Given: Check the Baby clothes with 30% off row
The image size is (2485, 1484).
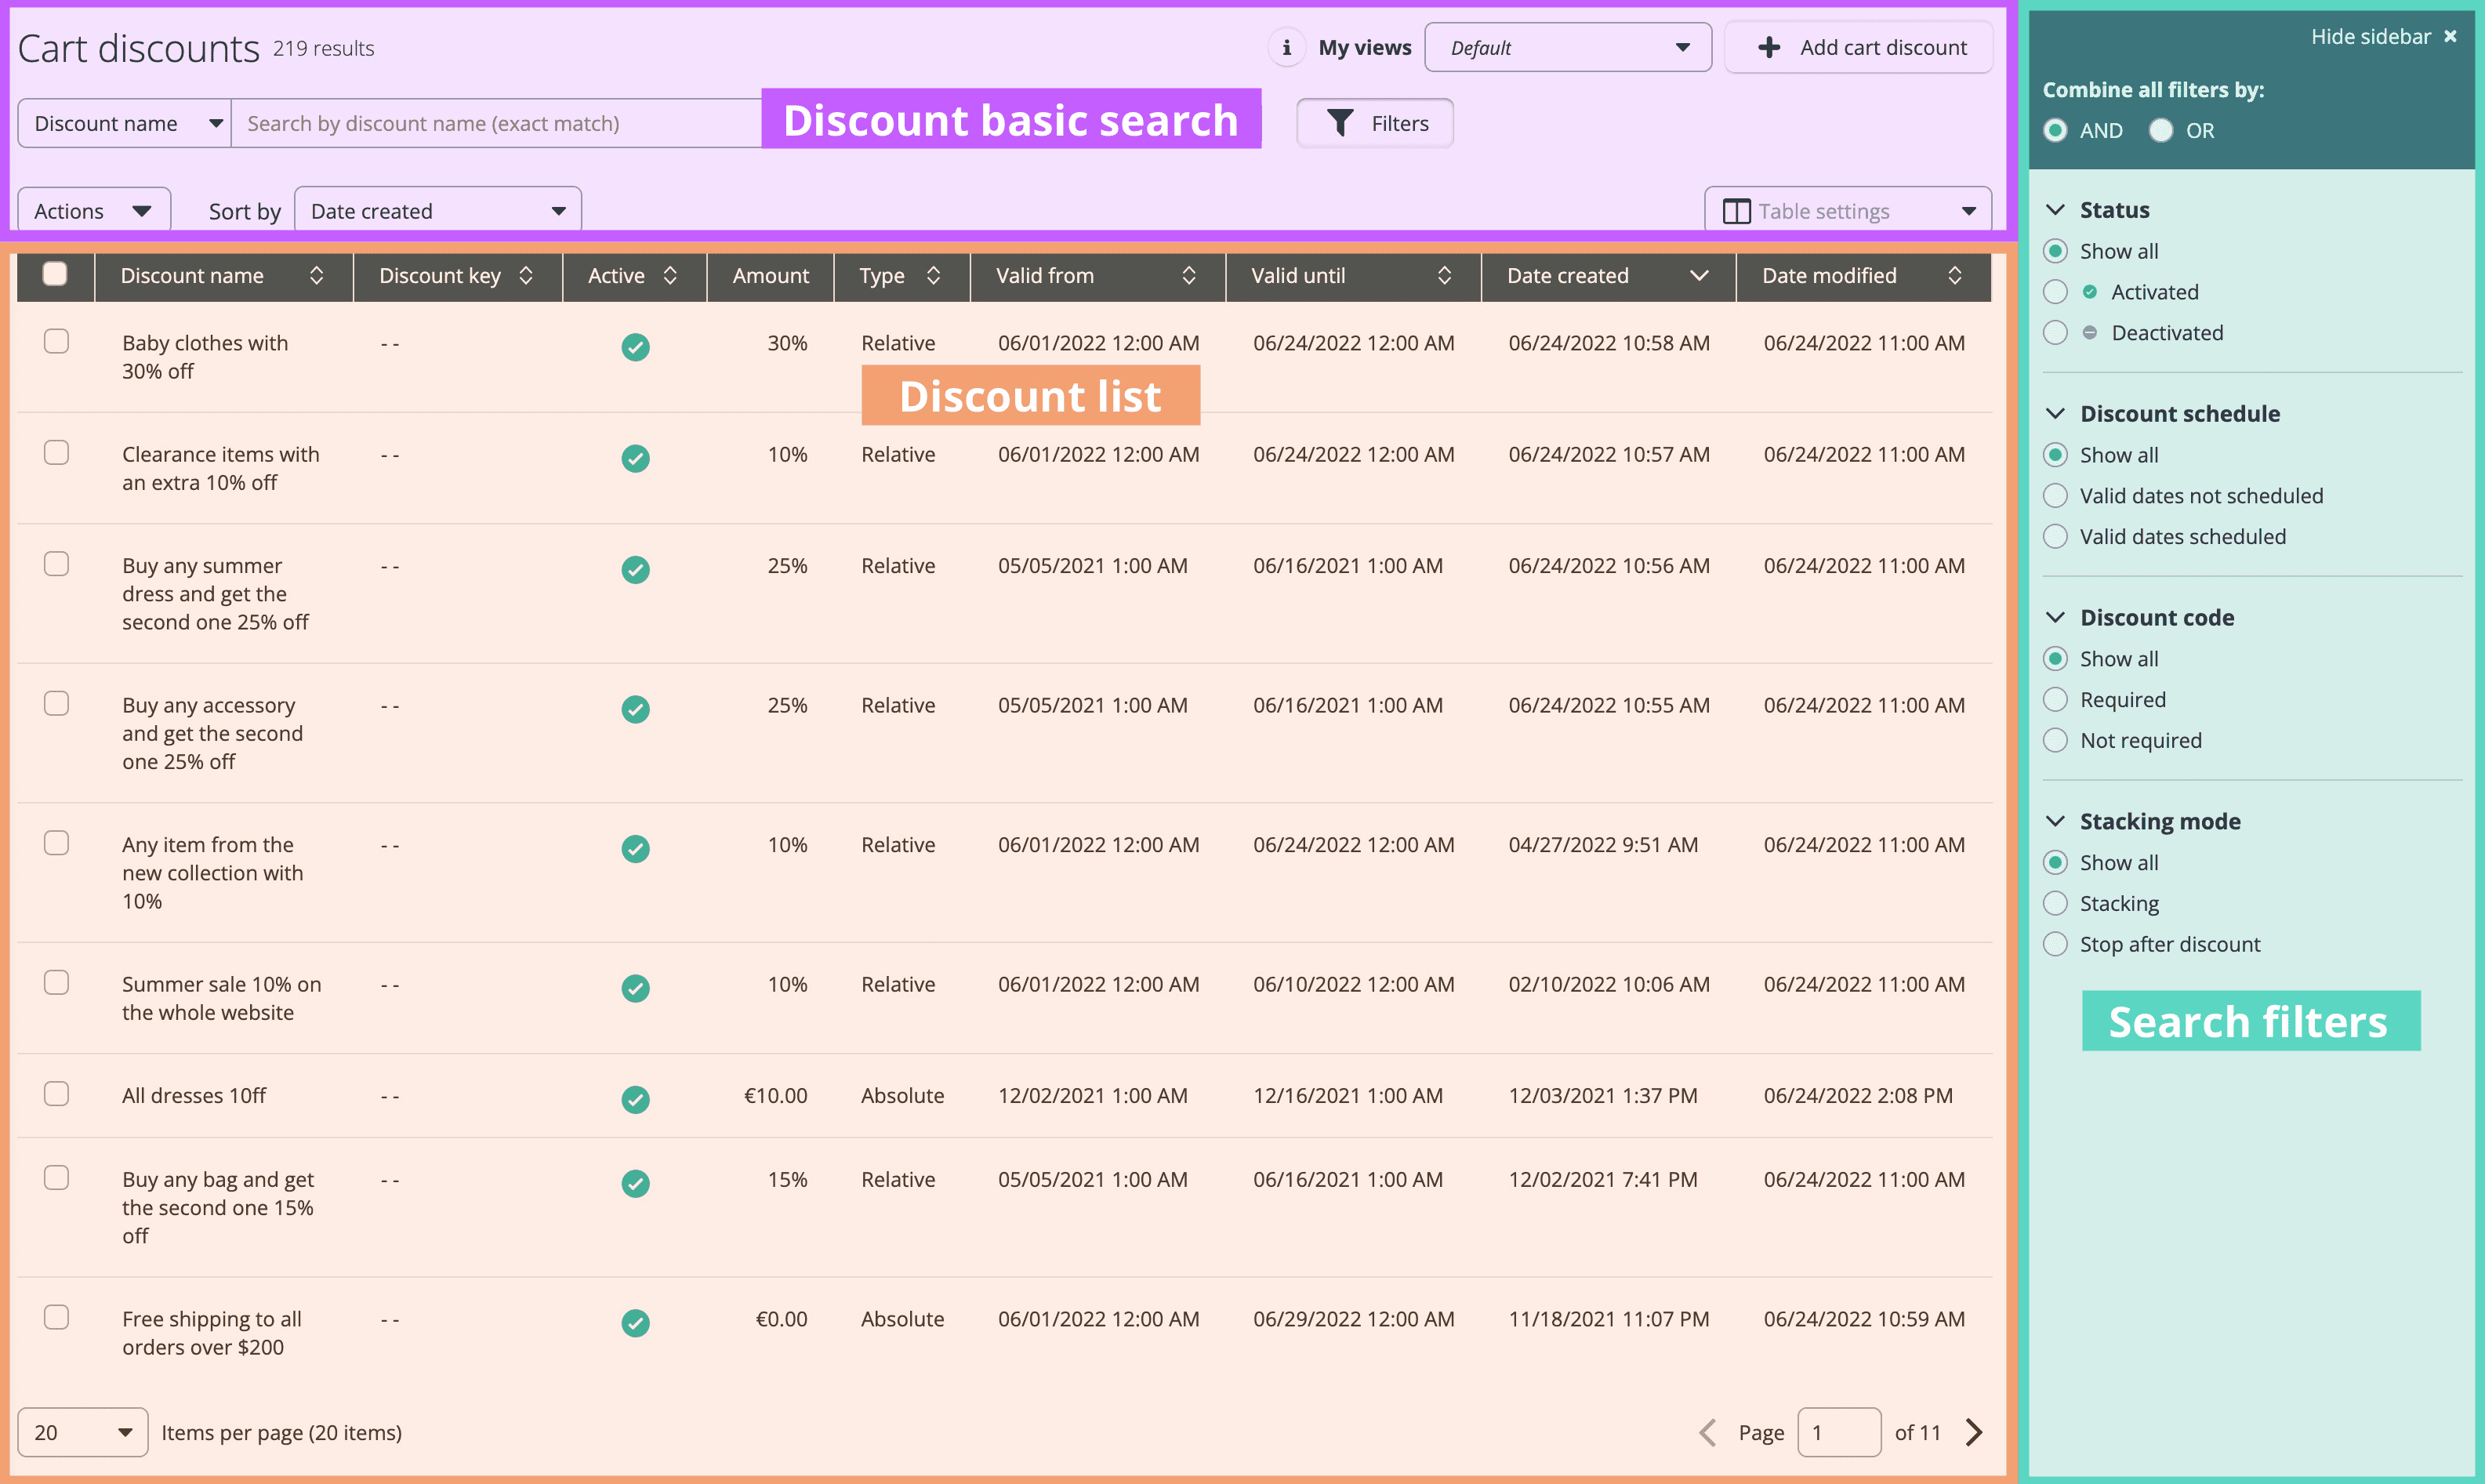Looking at the screenshot, I should click(x=57, y=342).
